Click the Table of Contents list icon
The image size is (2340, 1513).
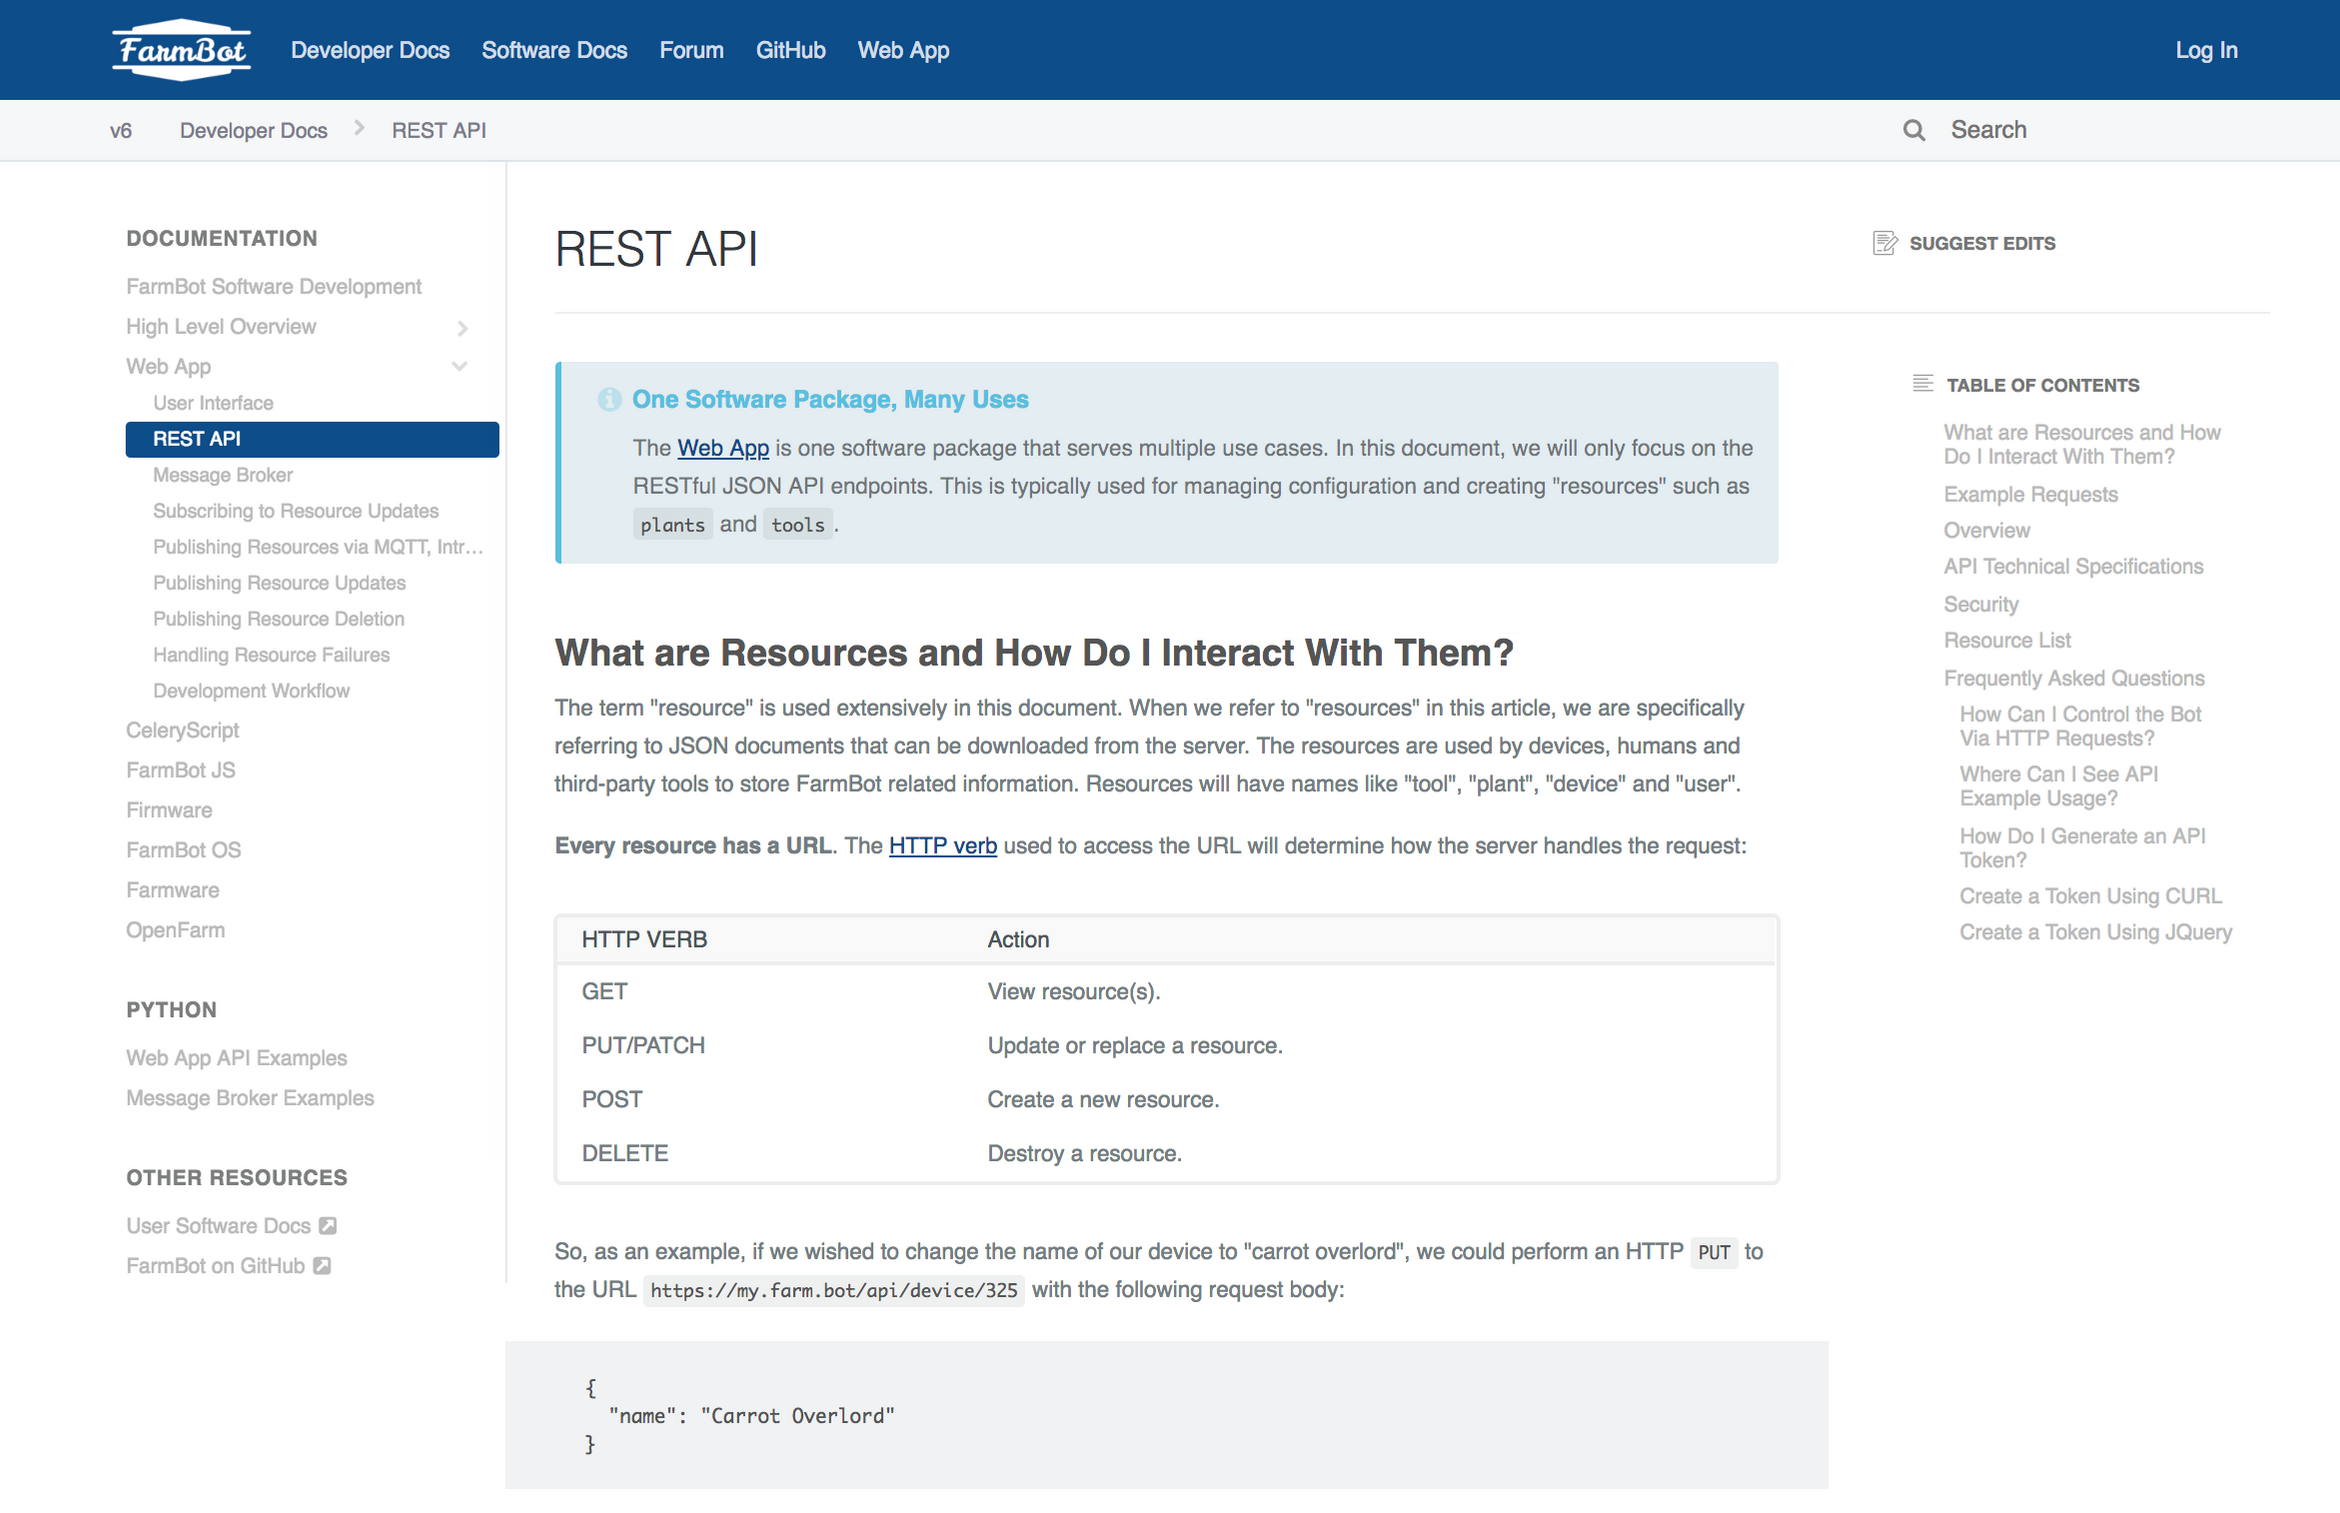coord(1923,383)
